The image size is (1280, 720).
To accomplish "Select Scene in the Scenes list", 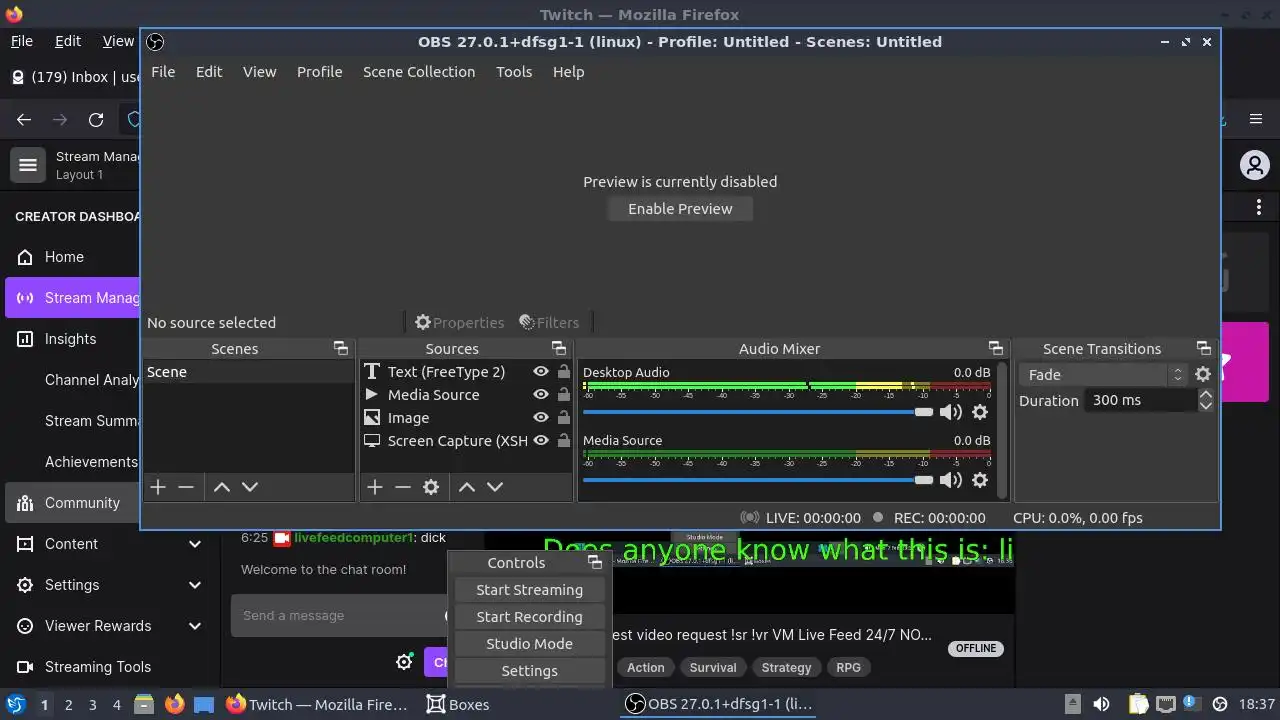I will [247, 372].
